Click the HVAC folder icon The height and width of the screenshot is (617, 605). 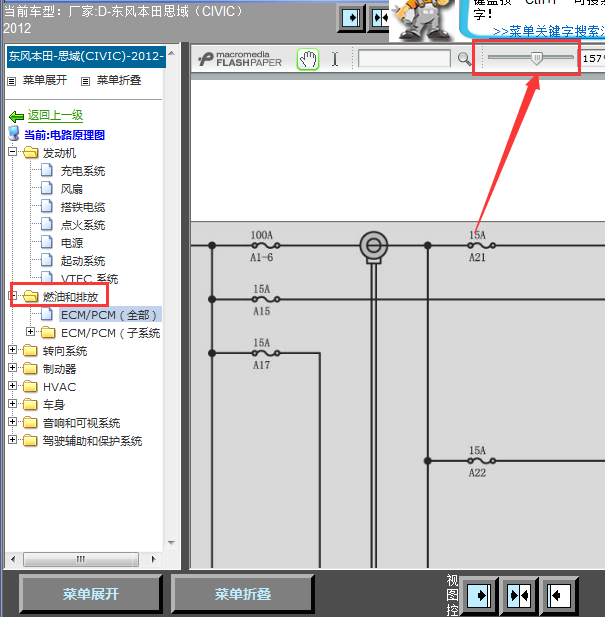[30, 386]
